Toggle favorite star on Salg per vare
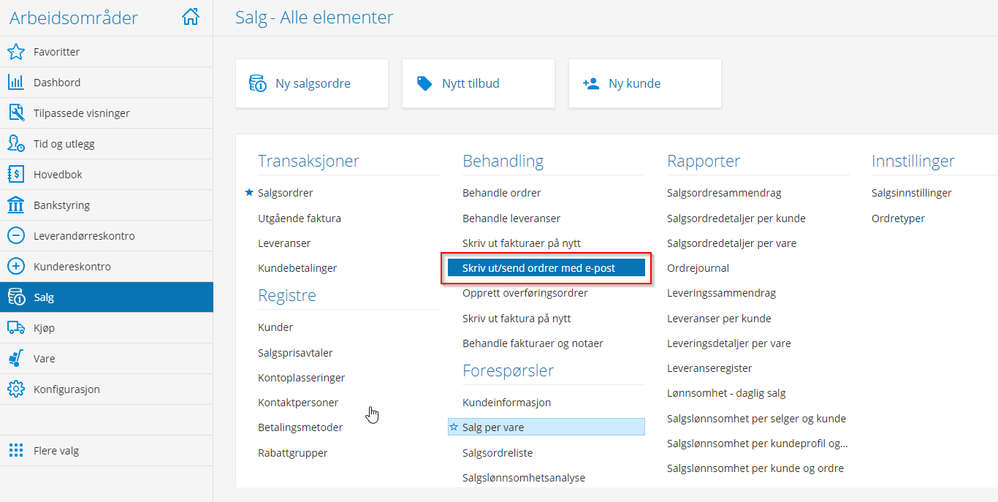The image size is (998, 502). point(454,428)
